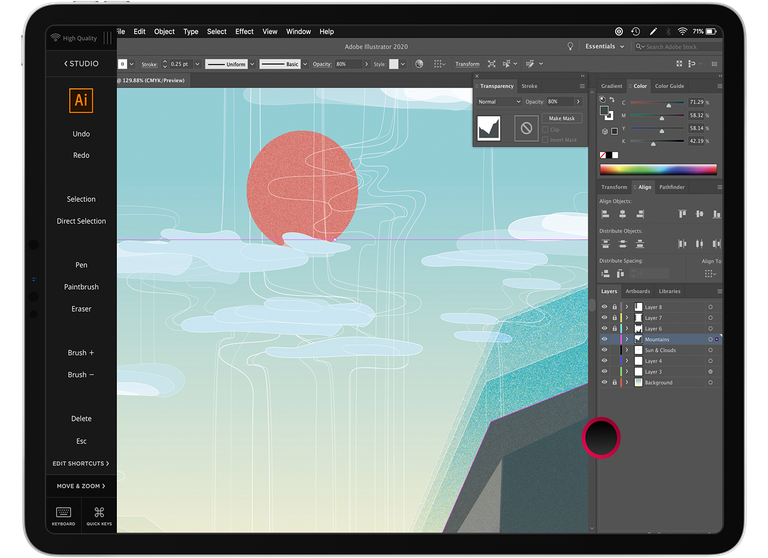Click the swap fill and stroke arrow
768x558 pixels.
tap(612, 99)
